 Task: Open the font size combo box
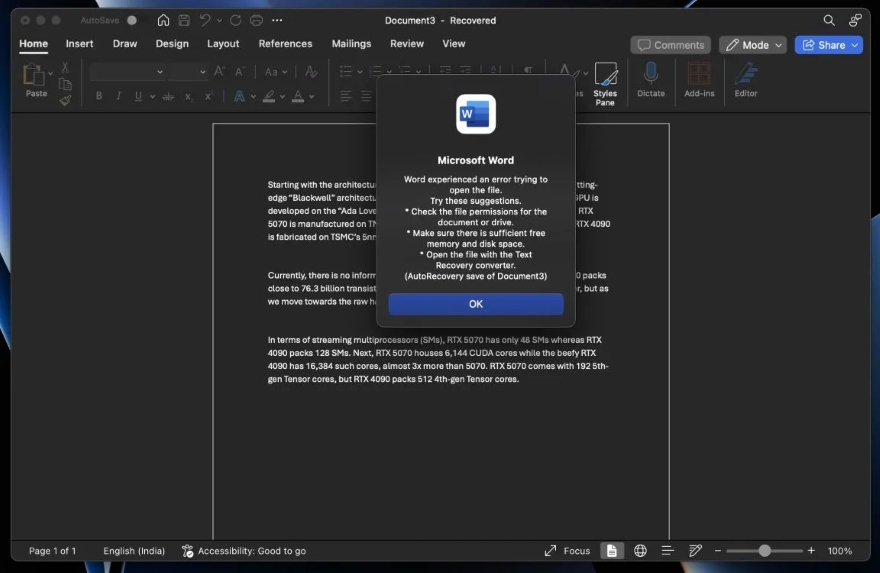[187, 72]
